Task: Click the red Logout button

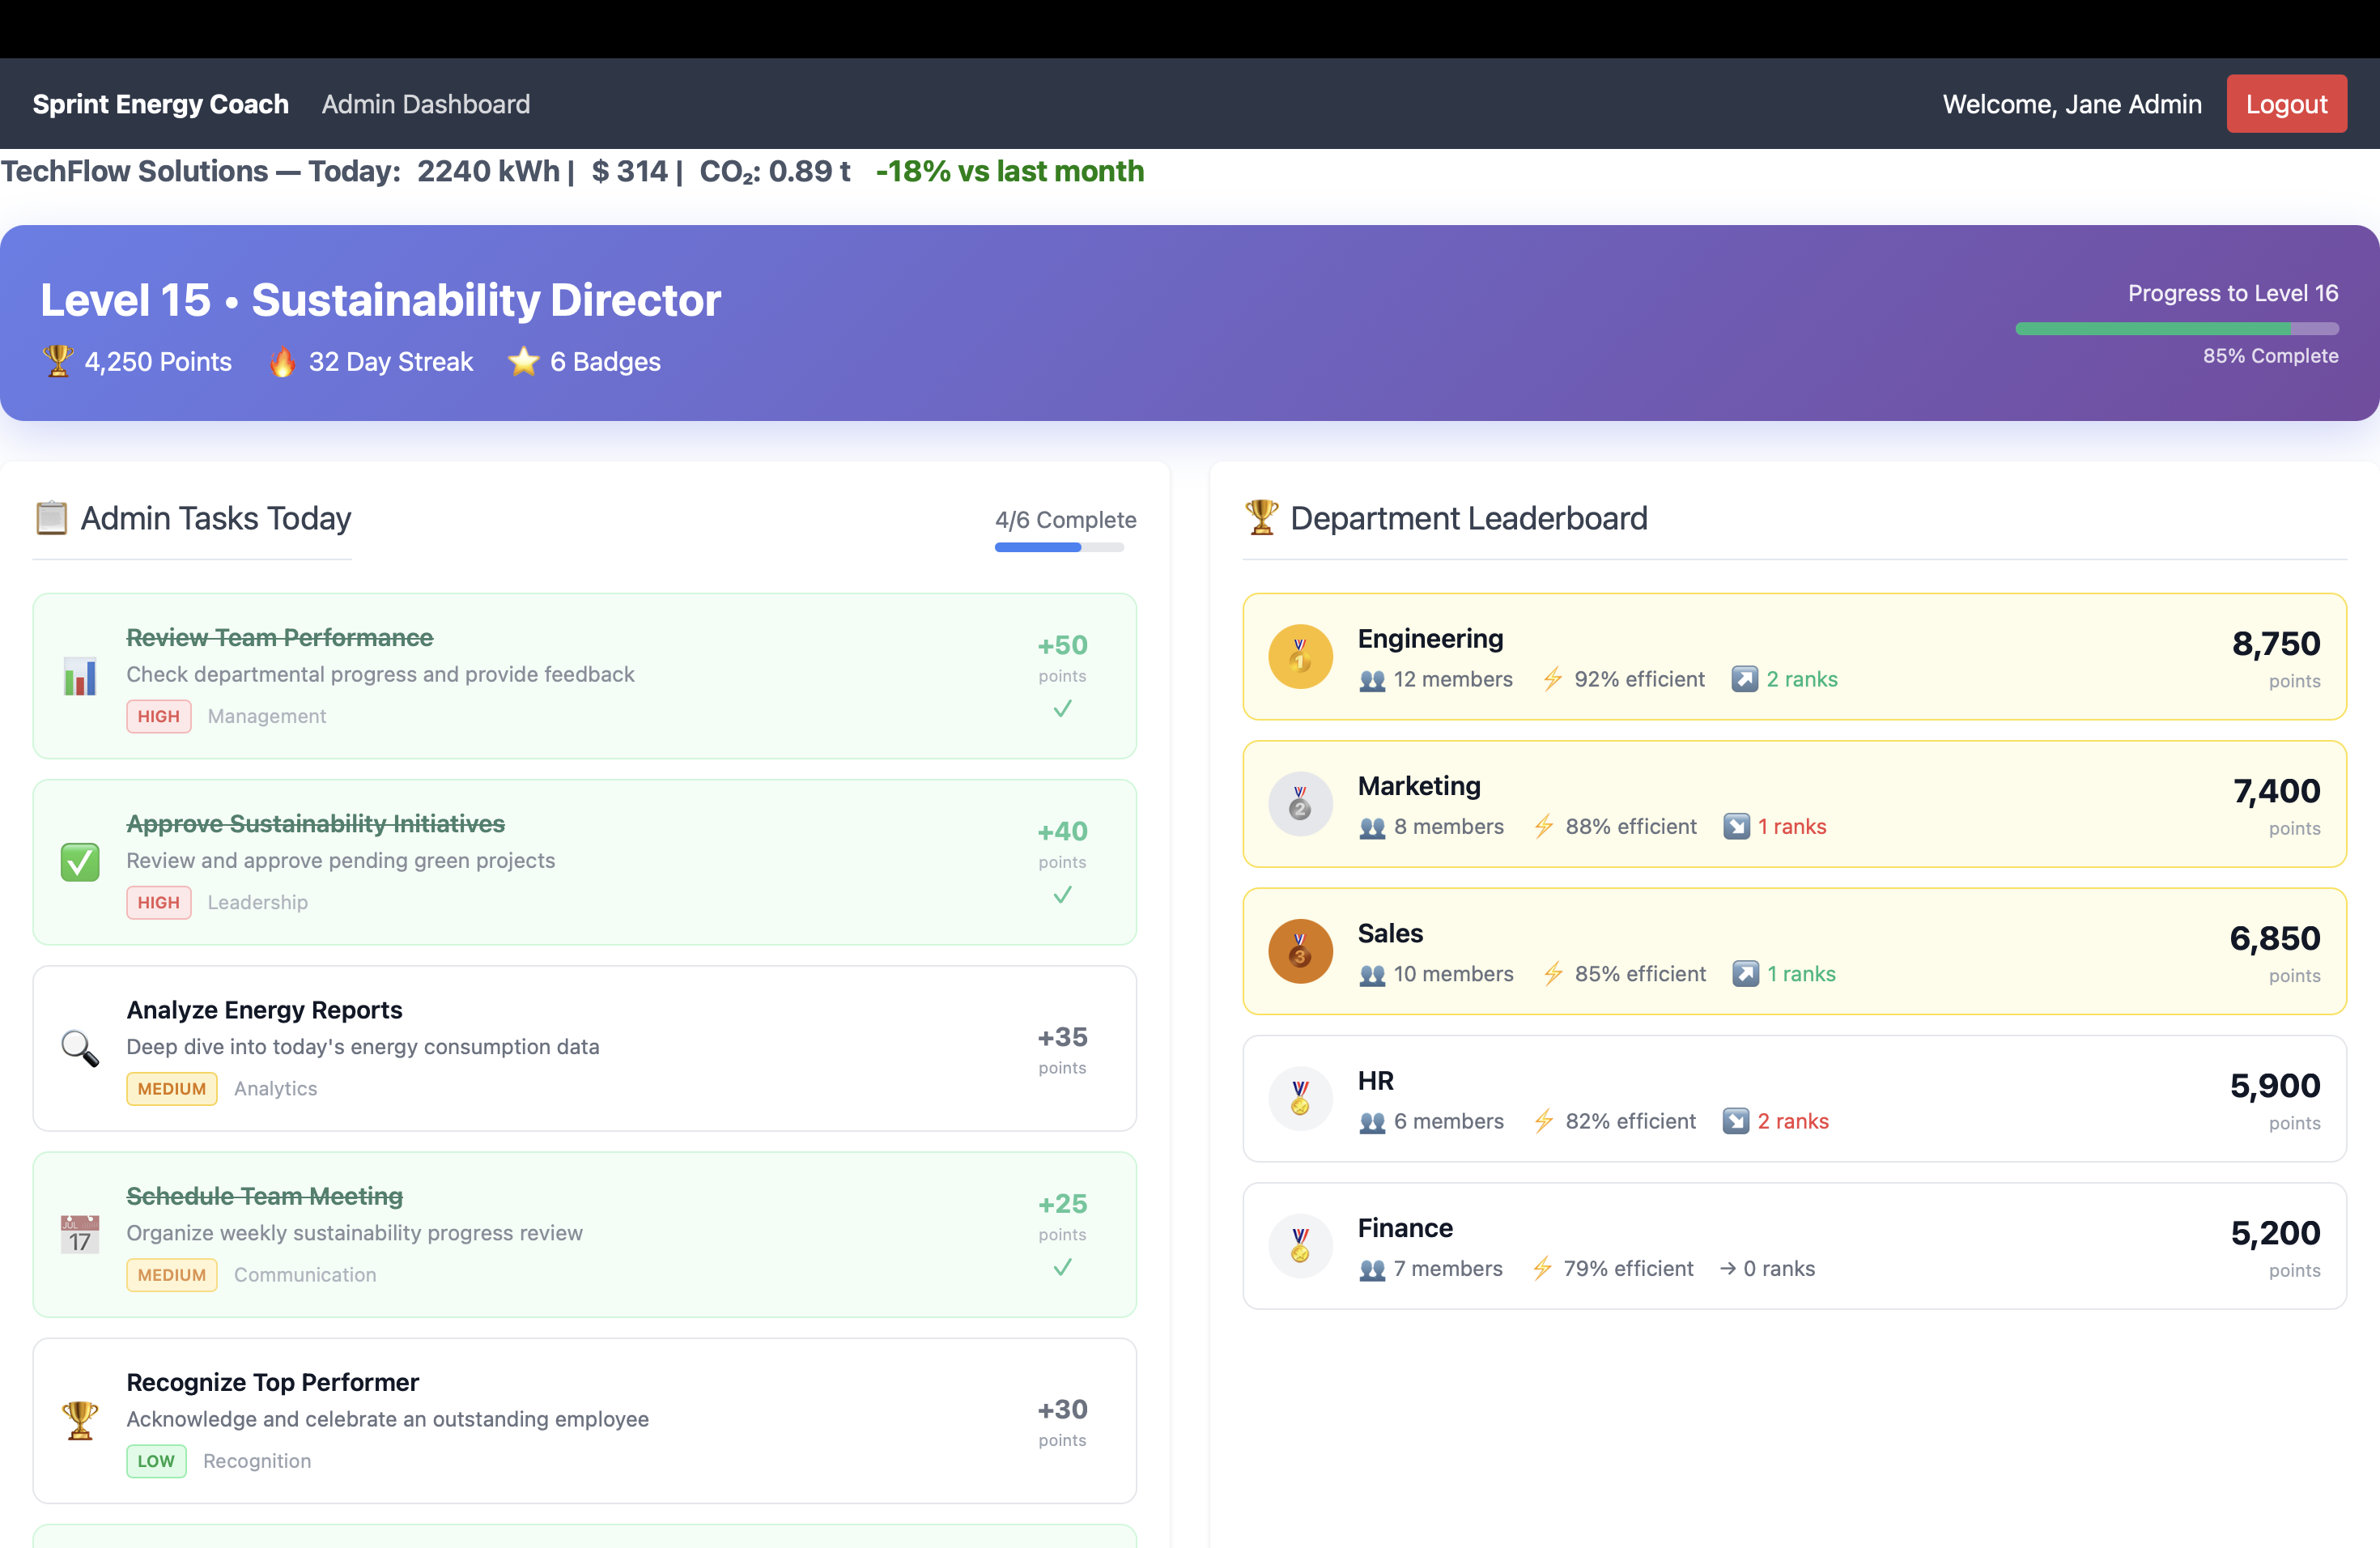Action: 2286,104
